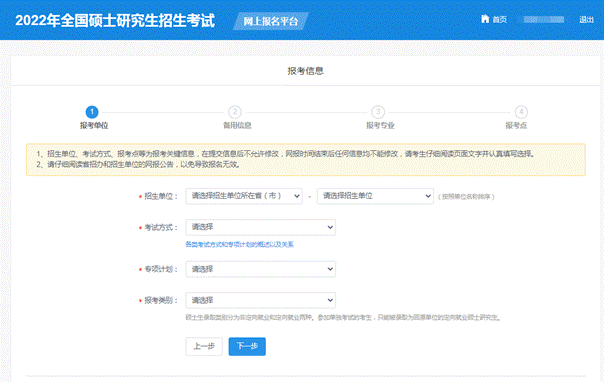Go to 首页 in the header
Screen dimensions: 604x382
pos(500,20)
